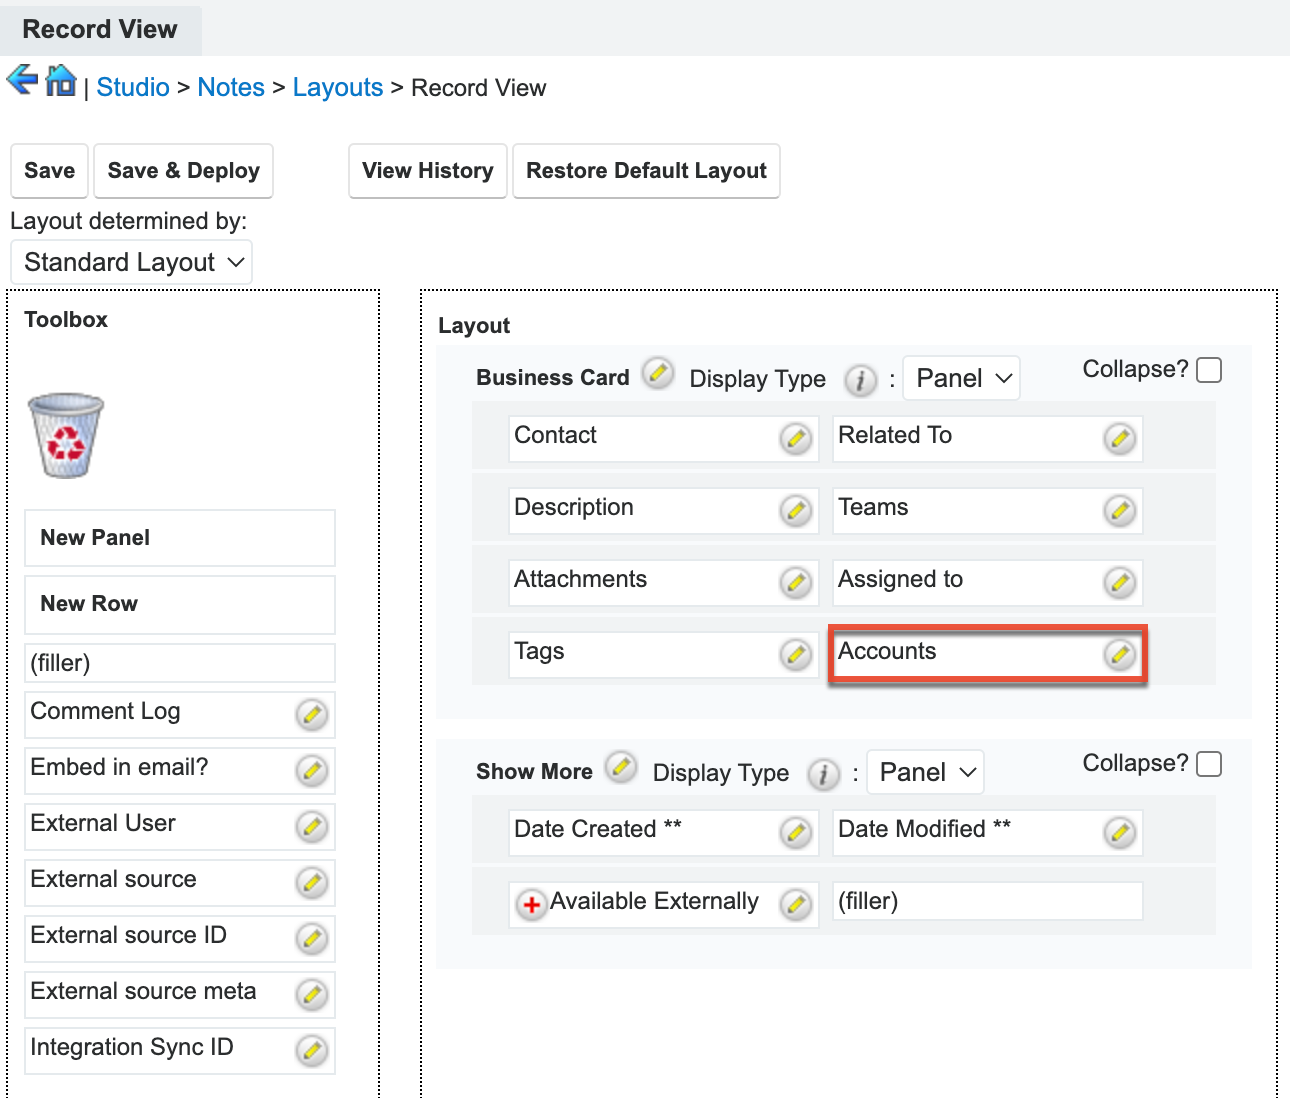This screenshot has height=1098, width=1290.
Task: Enable Collapse for the Show More panel
Action: 1209,763
